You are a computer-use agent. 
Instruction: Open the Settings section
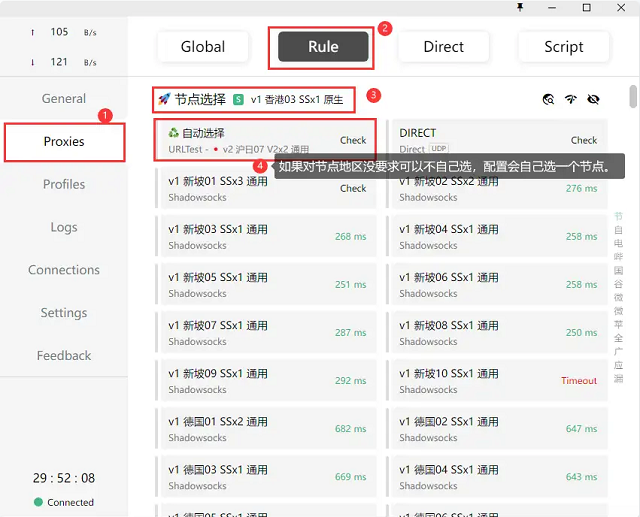[x=64, y=313]
